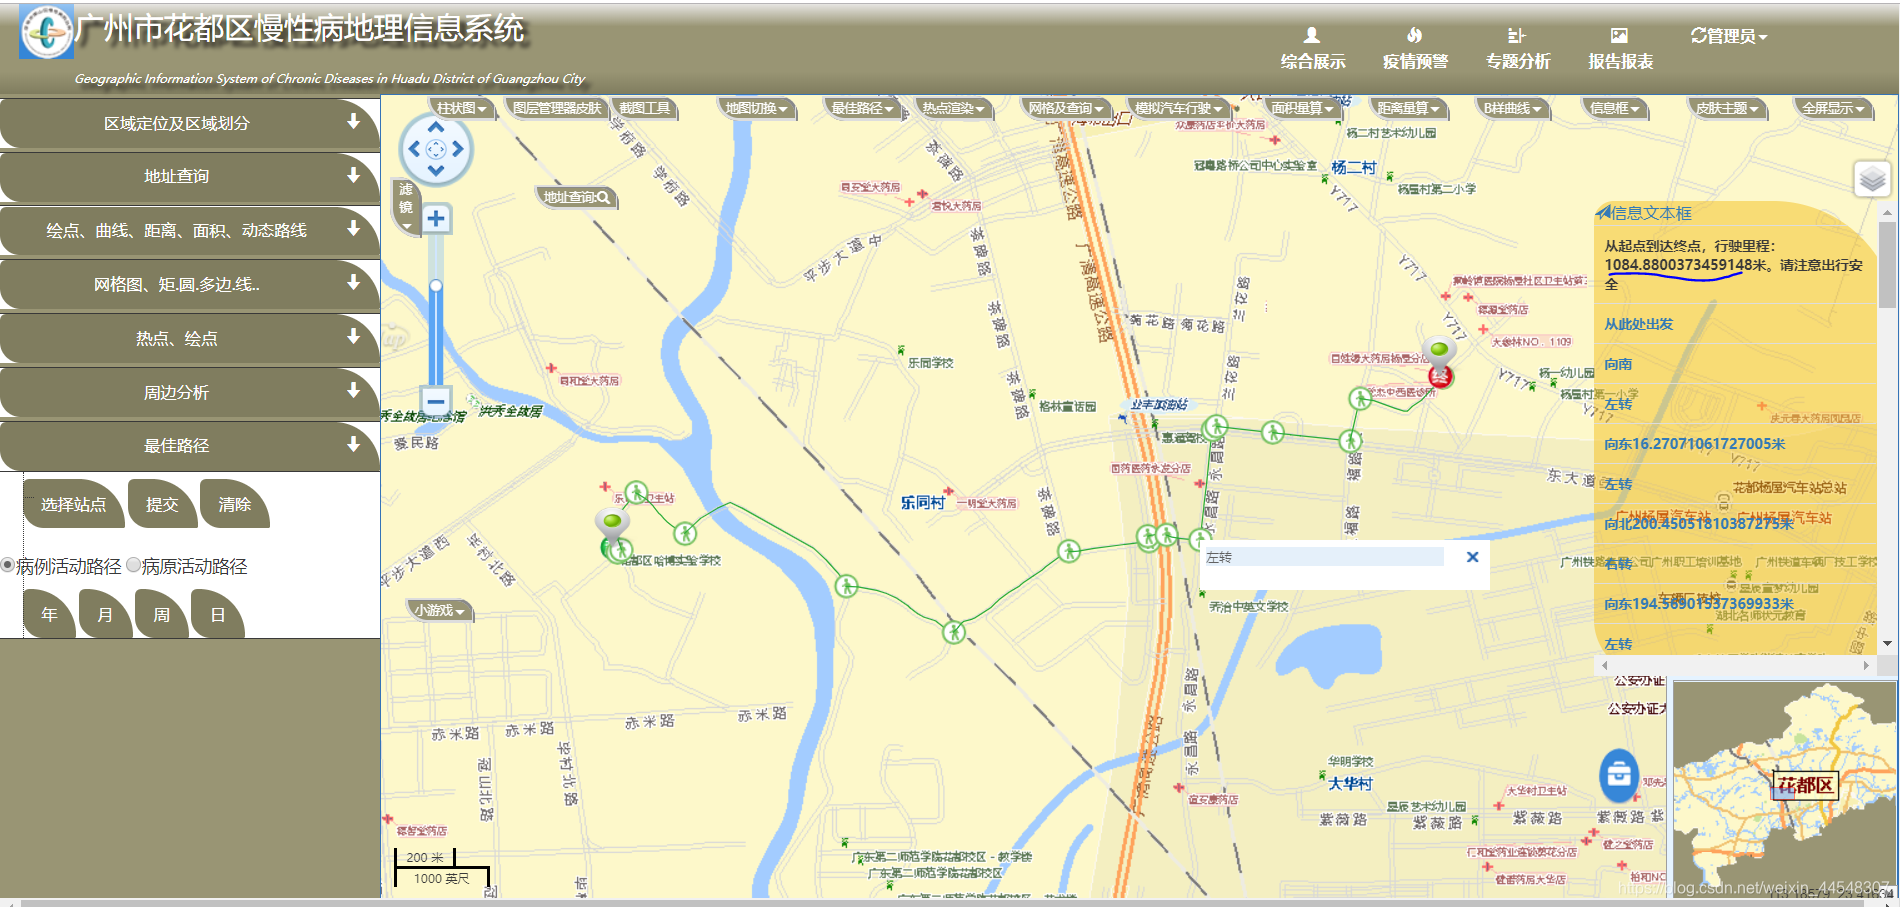Screen dimensions: 1900x907
Task: Click the map full-extent center icon
Action: [x=436, y=149]
